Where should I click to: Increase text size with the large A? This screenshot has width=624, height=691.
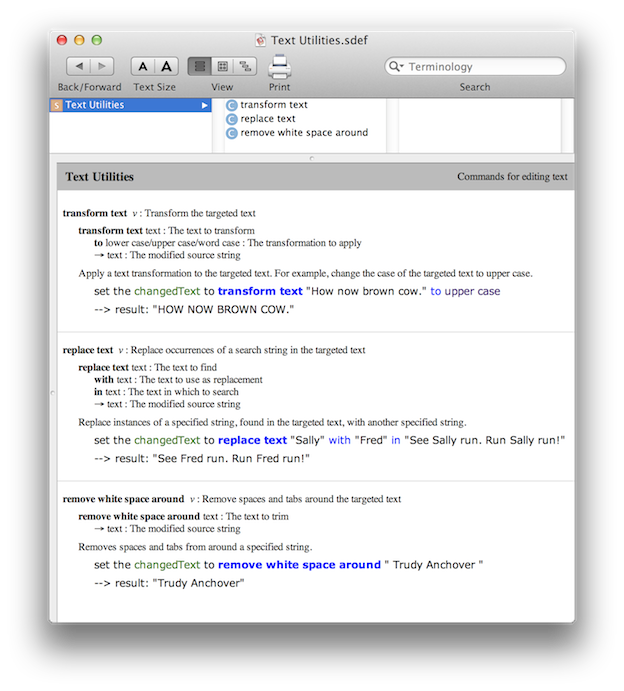point(167,67)
